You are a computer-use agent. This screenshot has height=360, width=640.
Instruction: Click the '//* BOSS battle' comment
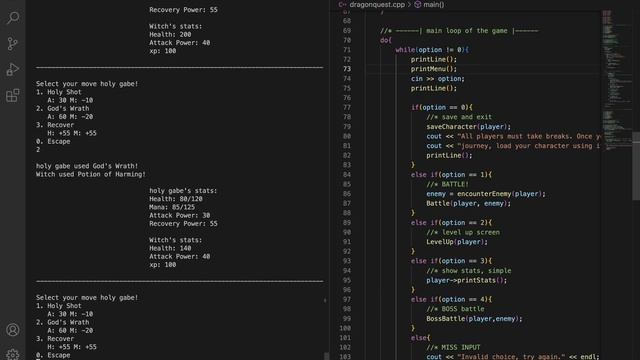click(x=455, y=309)
